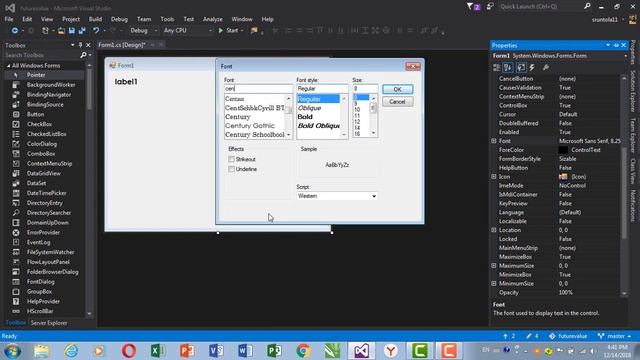Click the notifications flag icon

coord(473,7)
